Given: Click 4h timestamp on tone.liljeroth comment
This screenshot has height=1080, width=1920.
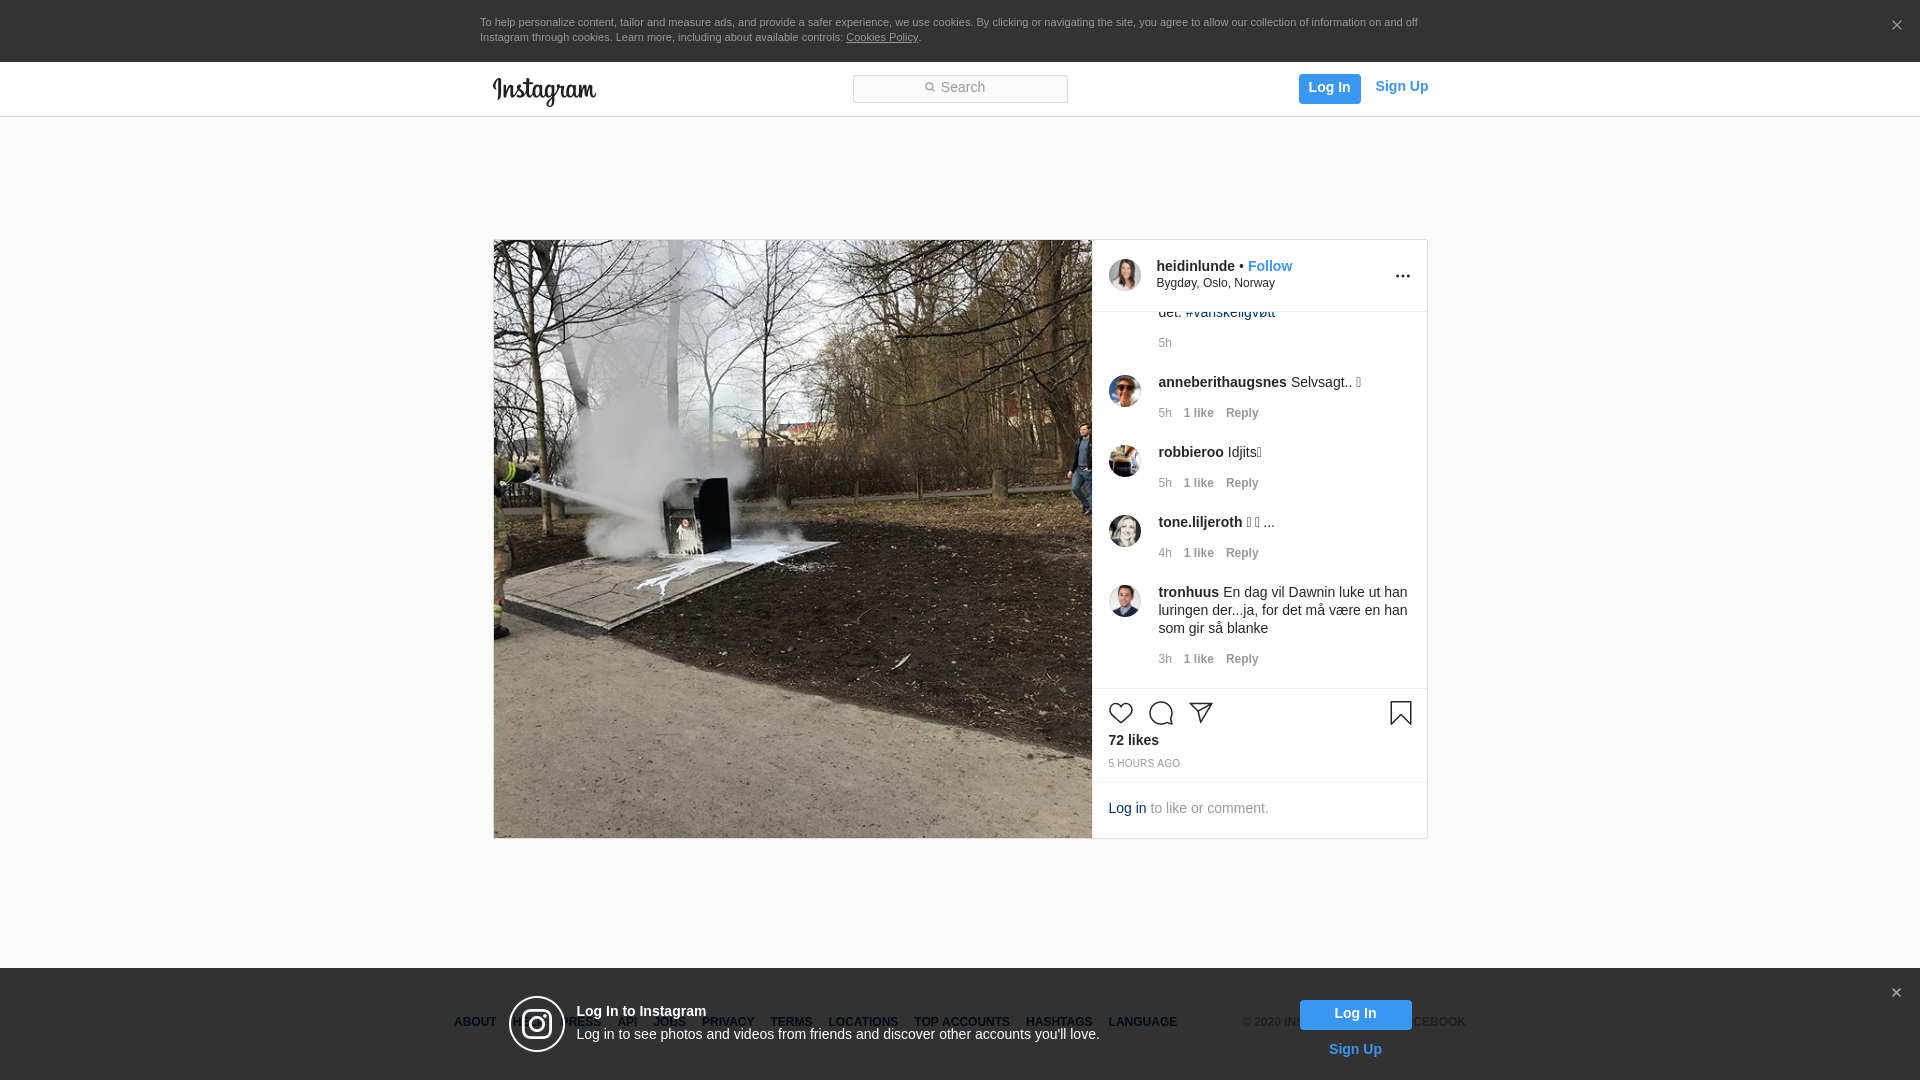Looking at the screenshot, I should 1165,553.
